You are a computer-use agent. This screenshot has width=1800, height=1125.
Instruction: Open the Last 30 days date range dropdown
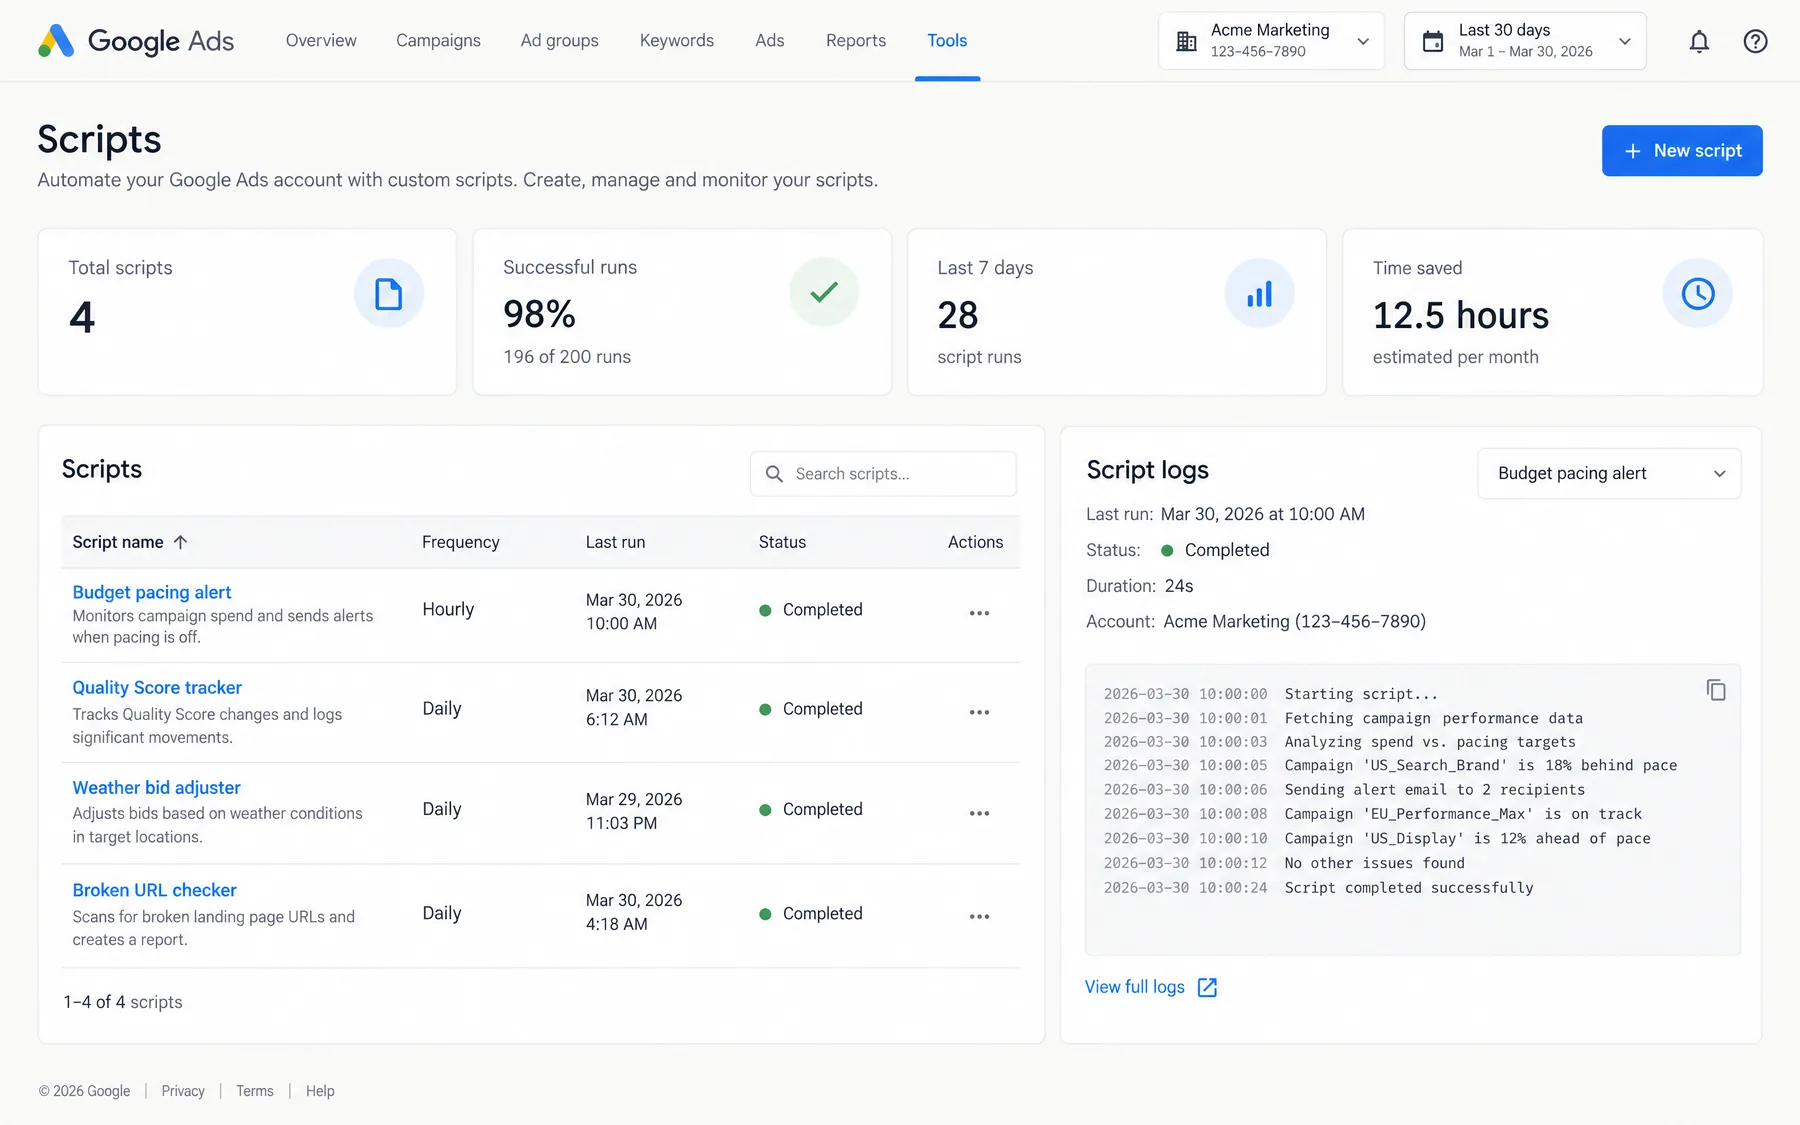tap(1525, 41)
